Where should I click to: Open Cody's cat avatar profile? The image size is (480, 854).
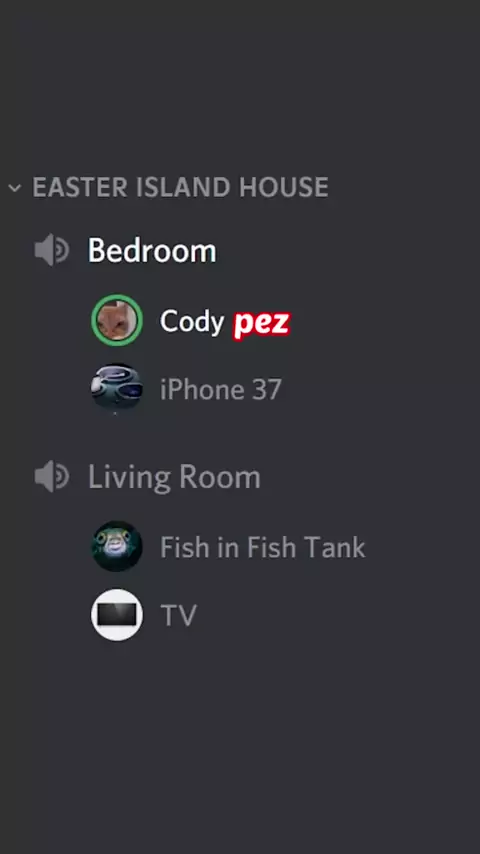pos(117,320)
